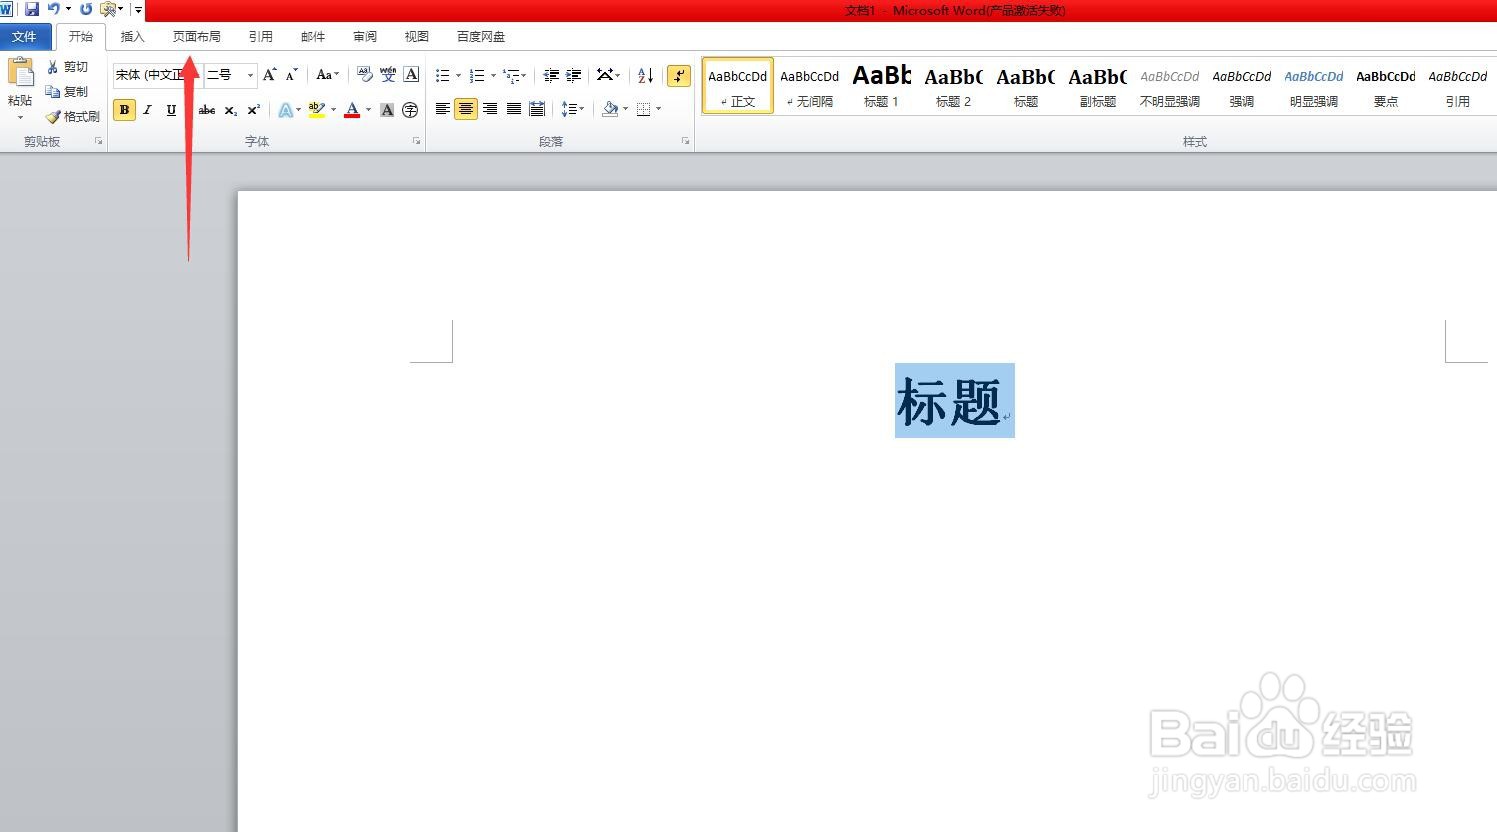
Task: Select the 副标题 style
Action: [1097, 85]
